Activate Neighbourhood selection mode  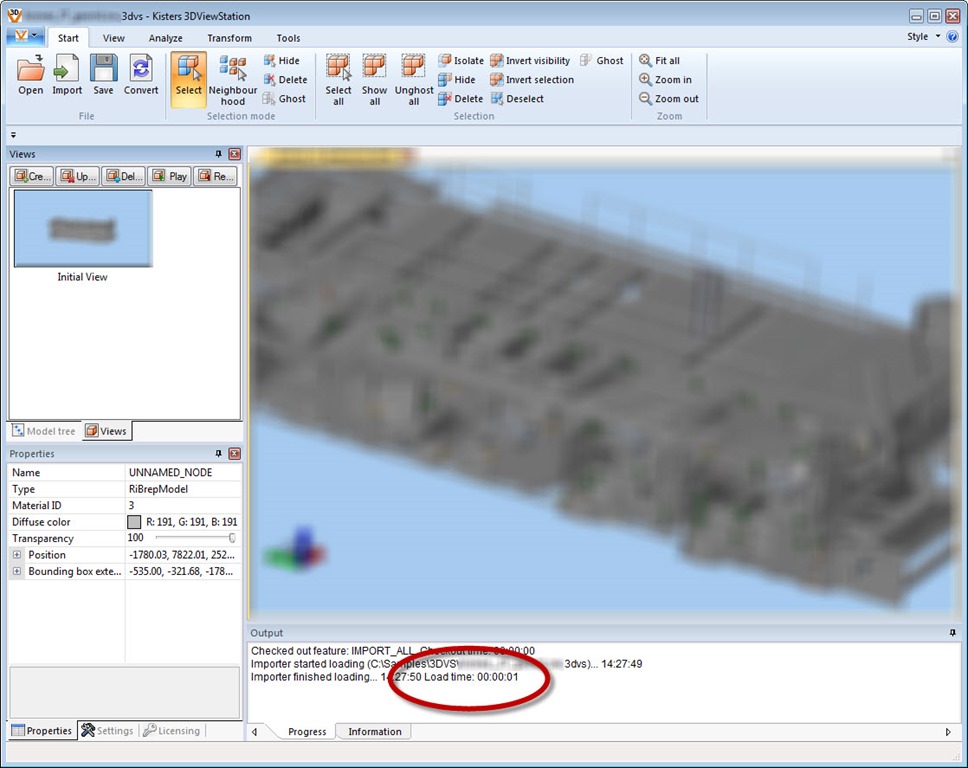tap(232, 80)
